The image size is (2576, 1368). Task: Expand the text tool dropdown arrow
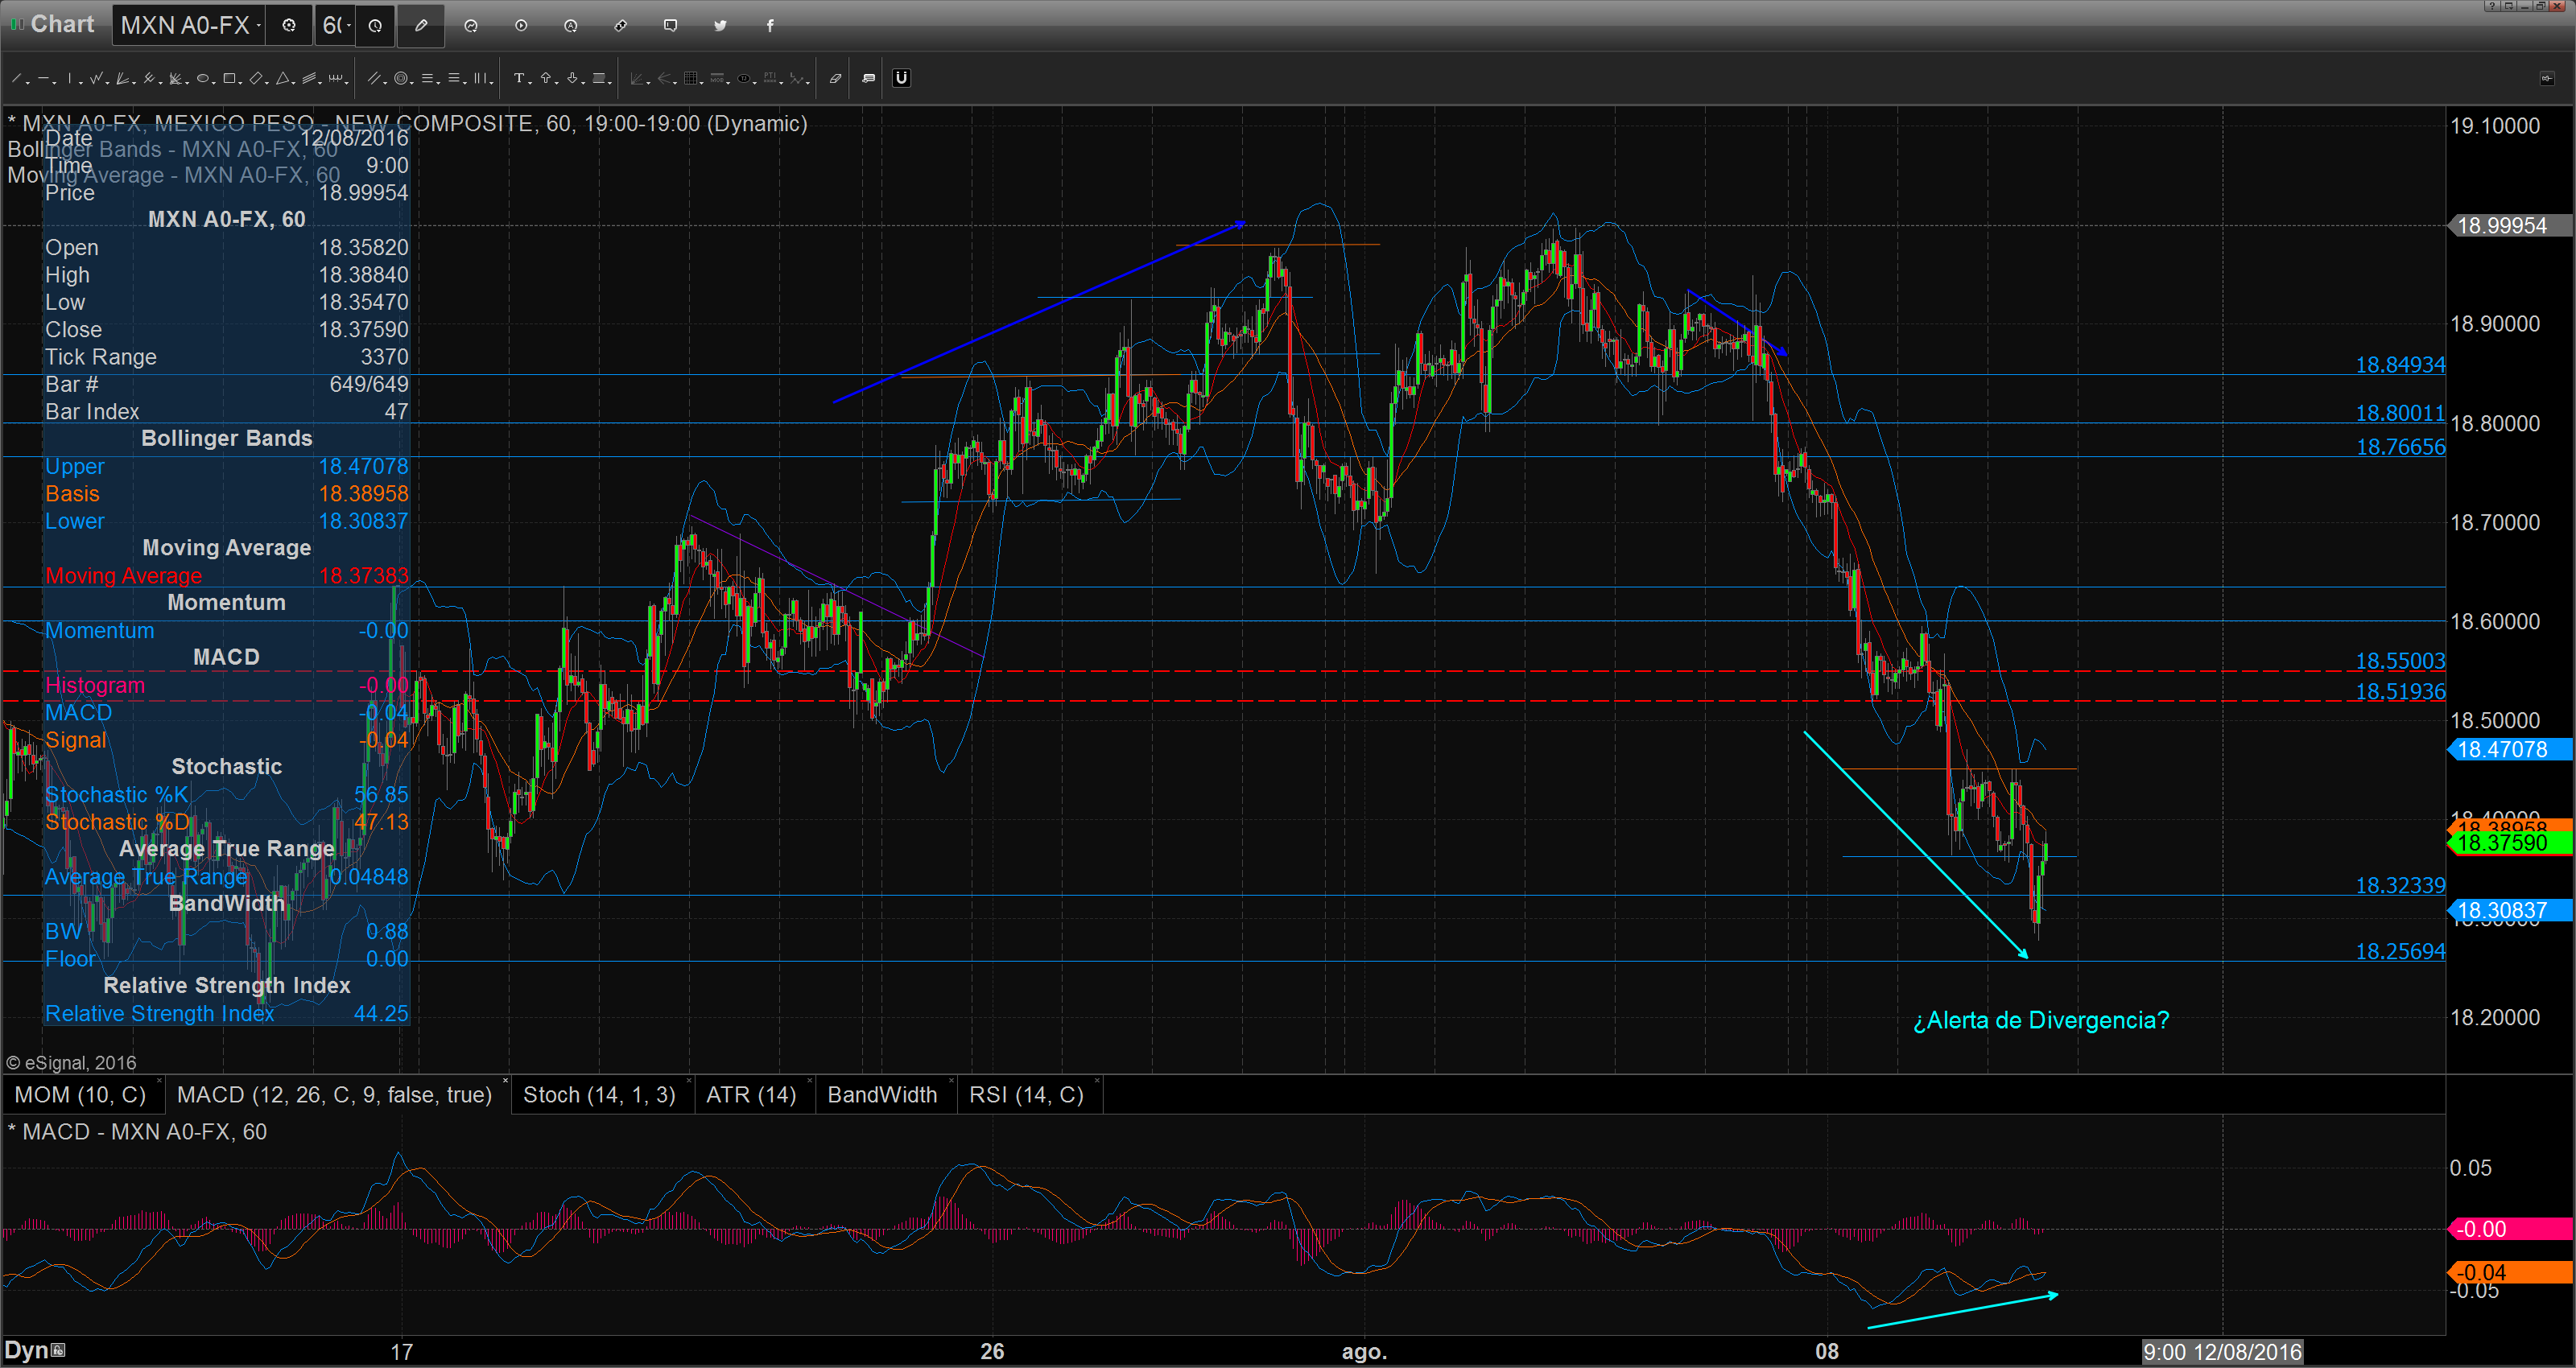tap(530, 82)
